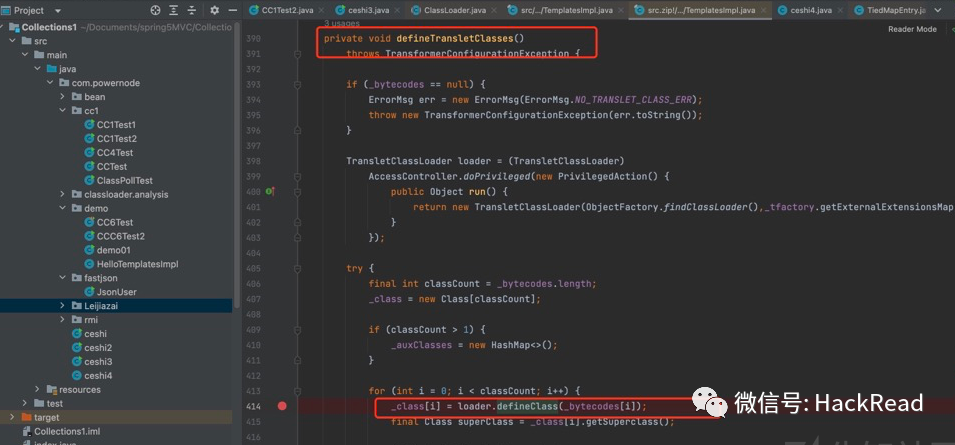Close the CC1Test2.java tab
Viewport: 955px width, 445px height.
[x=320, y=10]
